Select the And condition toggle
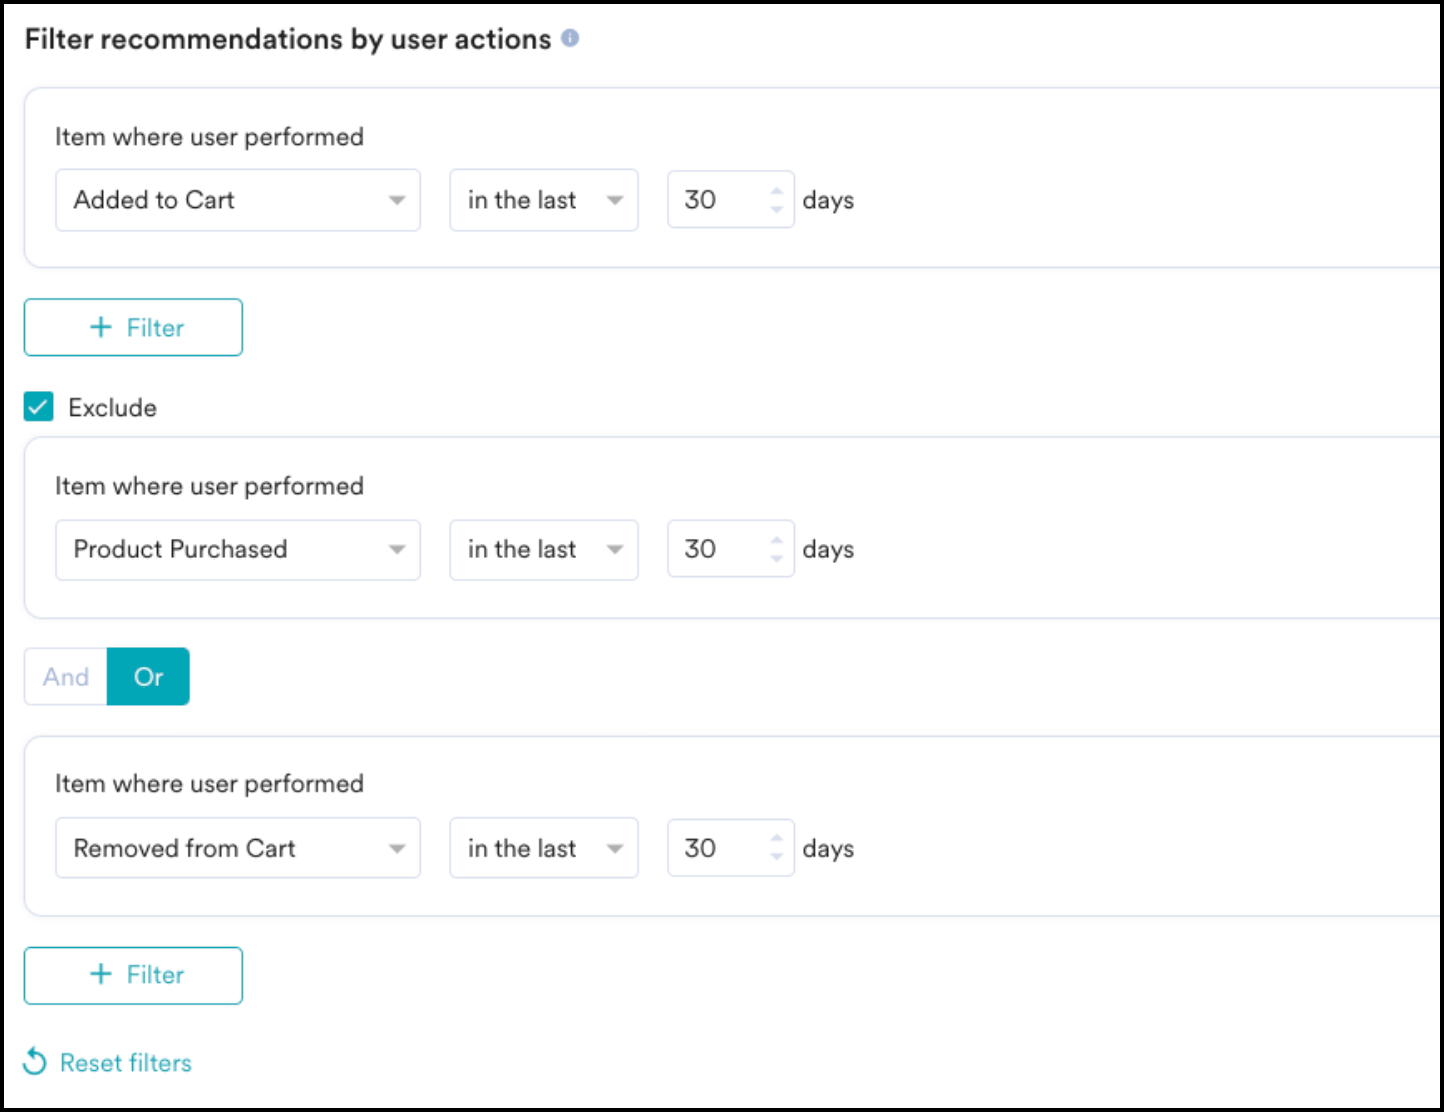 (x=66, y=677)
